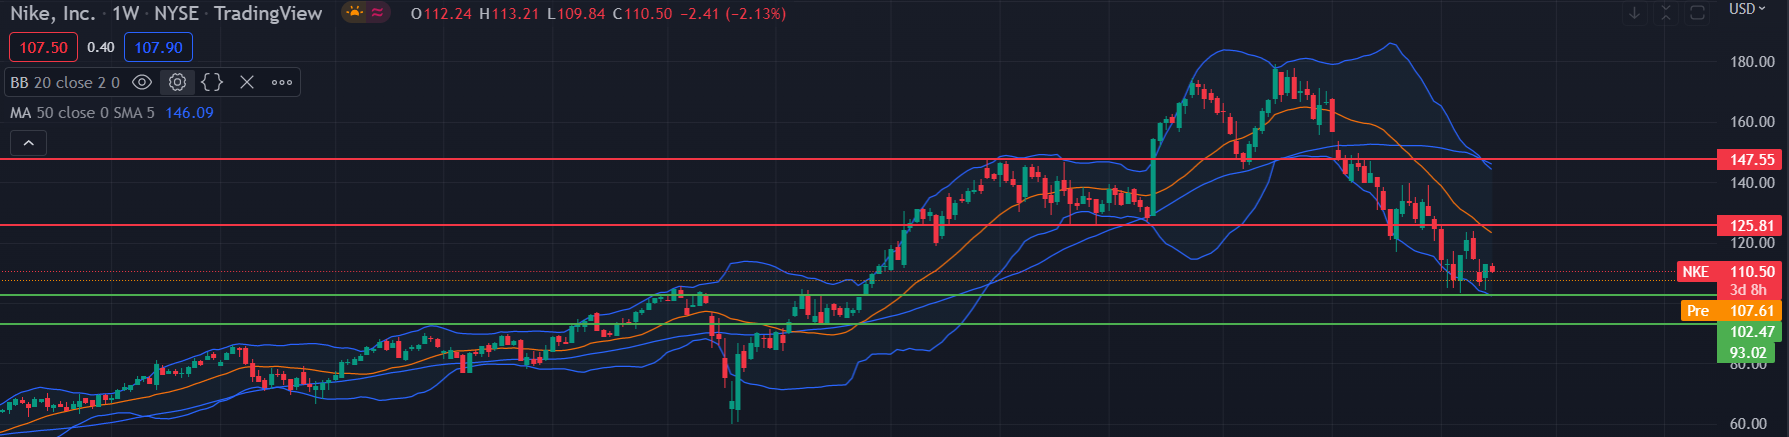
Task: Click the 93.02 green price label
Action: click(1748, 352)
